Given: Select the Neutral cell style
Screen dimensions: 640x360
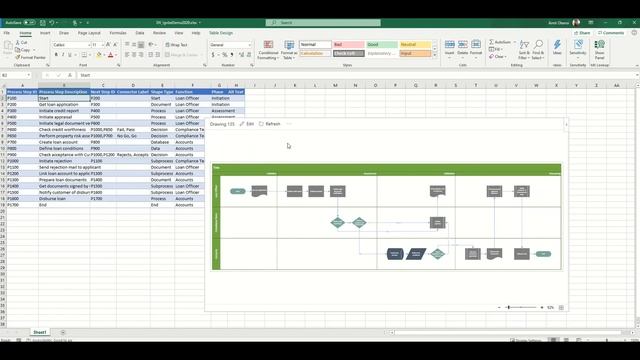Looking at the screenshot, I should click(415, 44).
